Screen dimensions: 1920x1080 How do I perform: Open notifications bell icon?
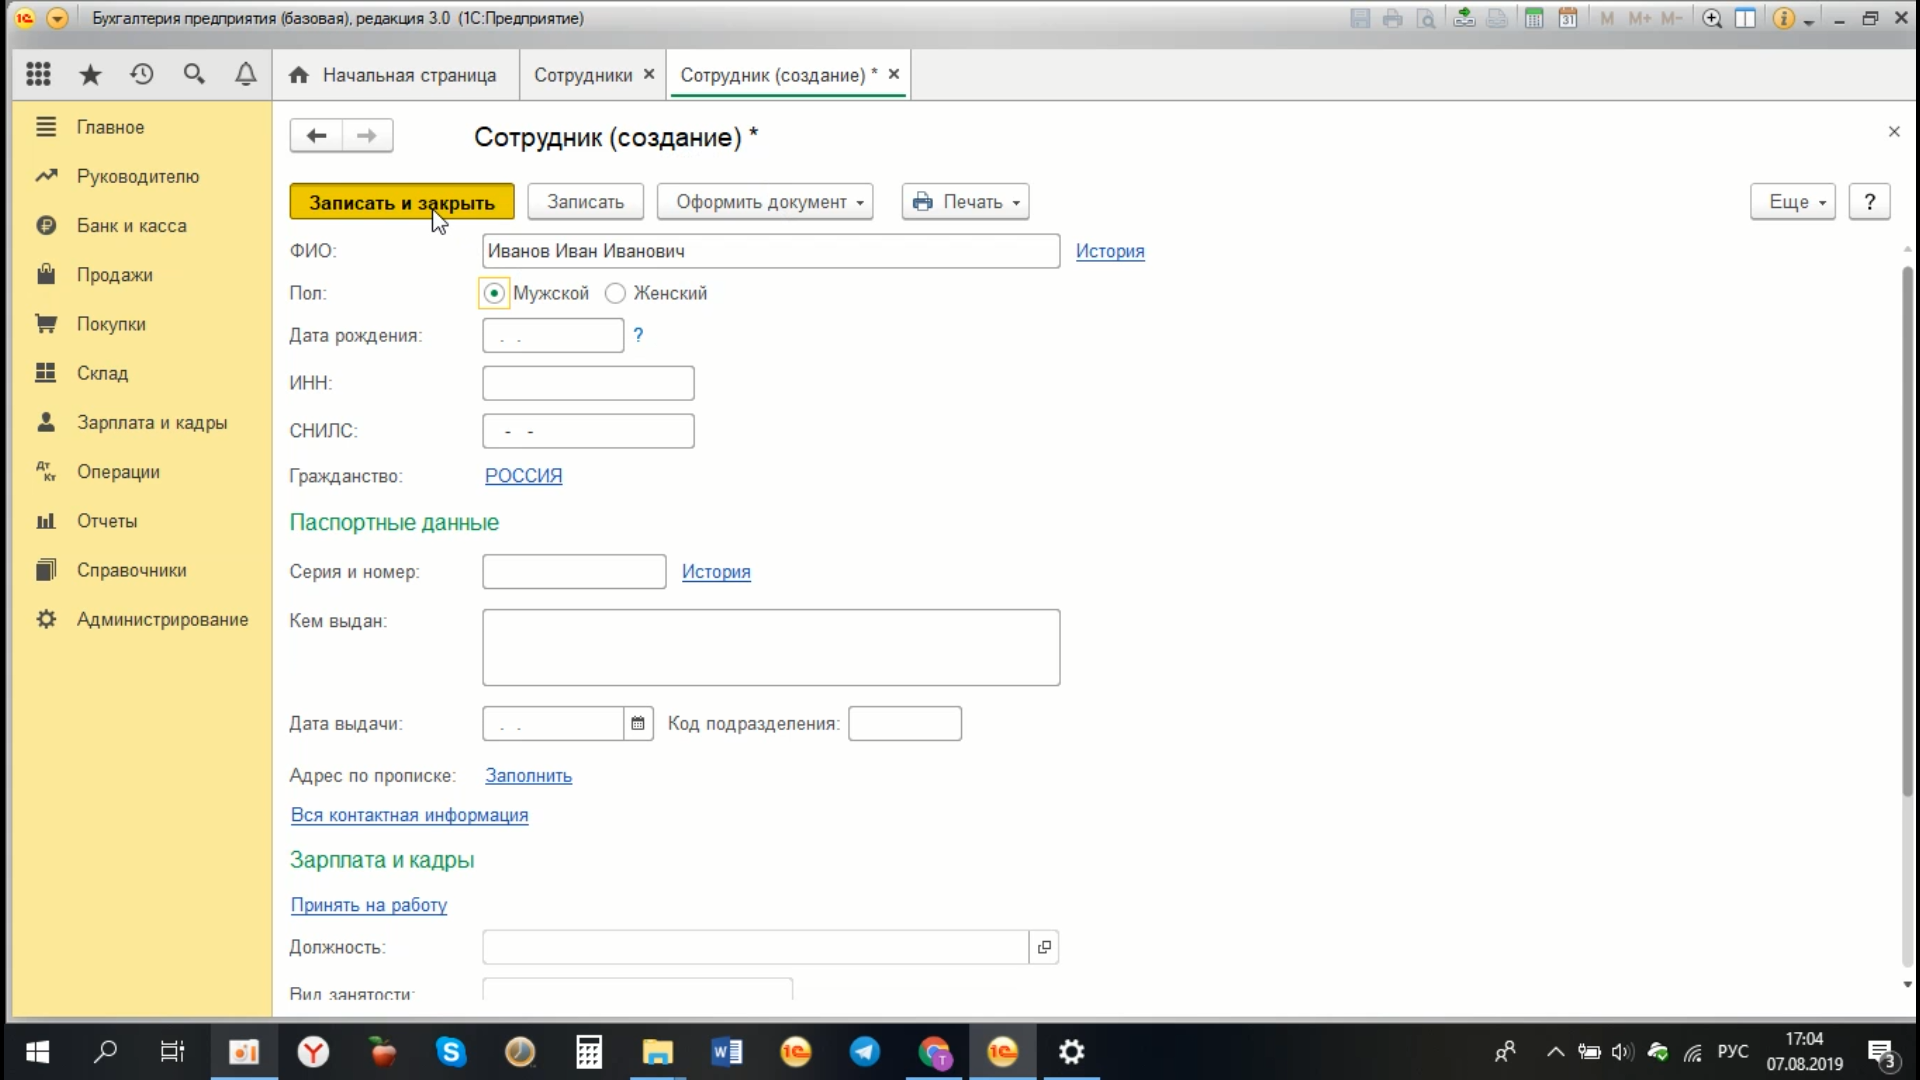point(245,74)
